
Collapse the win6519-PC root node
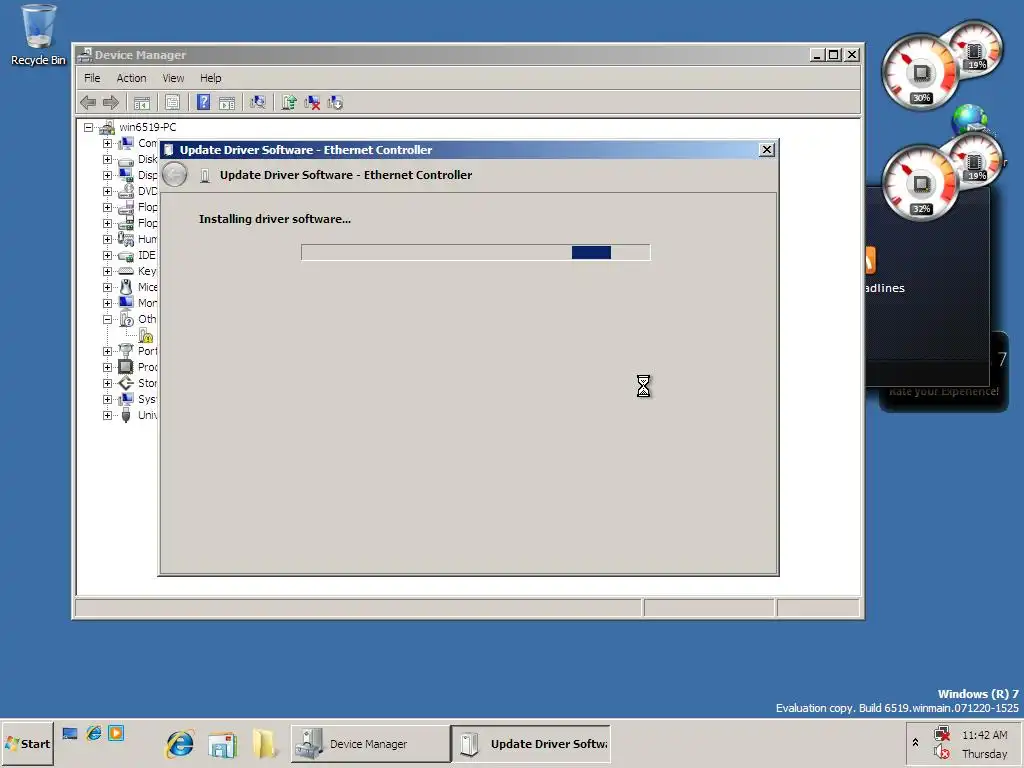click(88, 127)
